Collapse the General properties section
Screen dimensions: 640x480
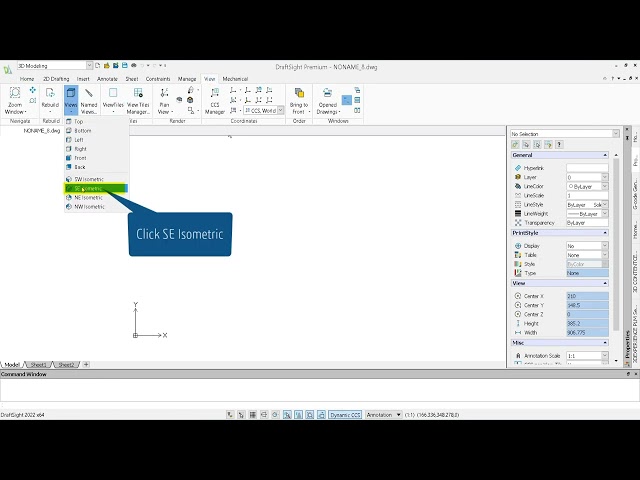pos(605,155)
